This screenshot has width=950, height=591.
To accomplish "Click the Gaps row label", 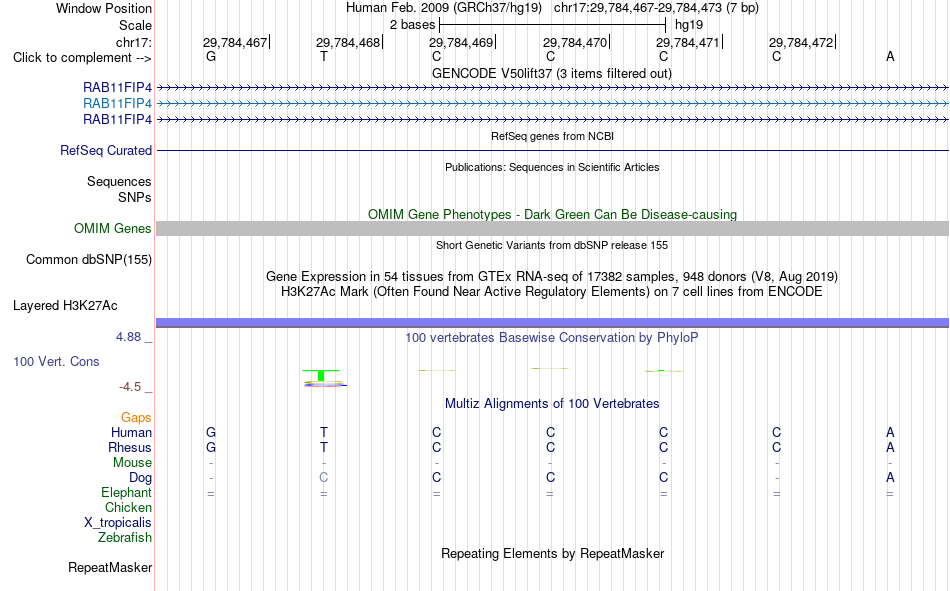I will (x=136, y=418).
